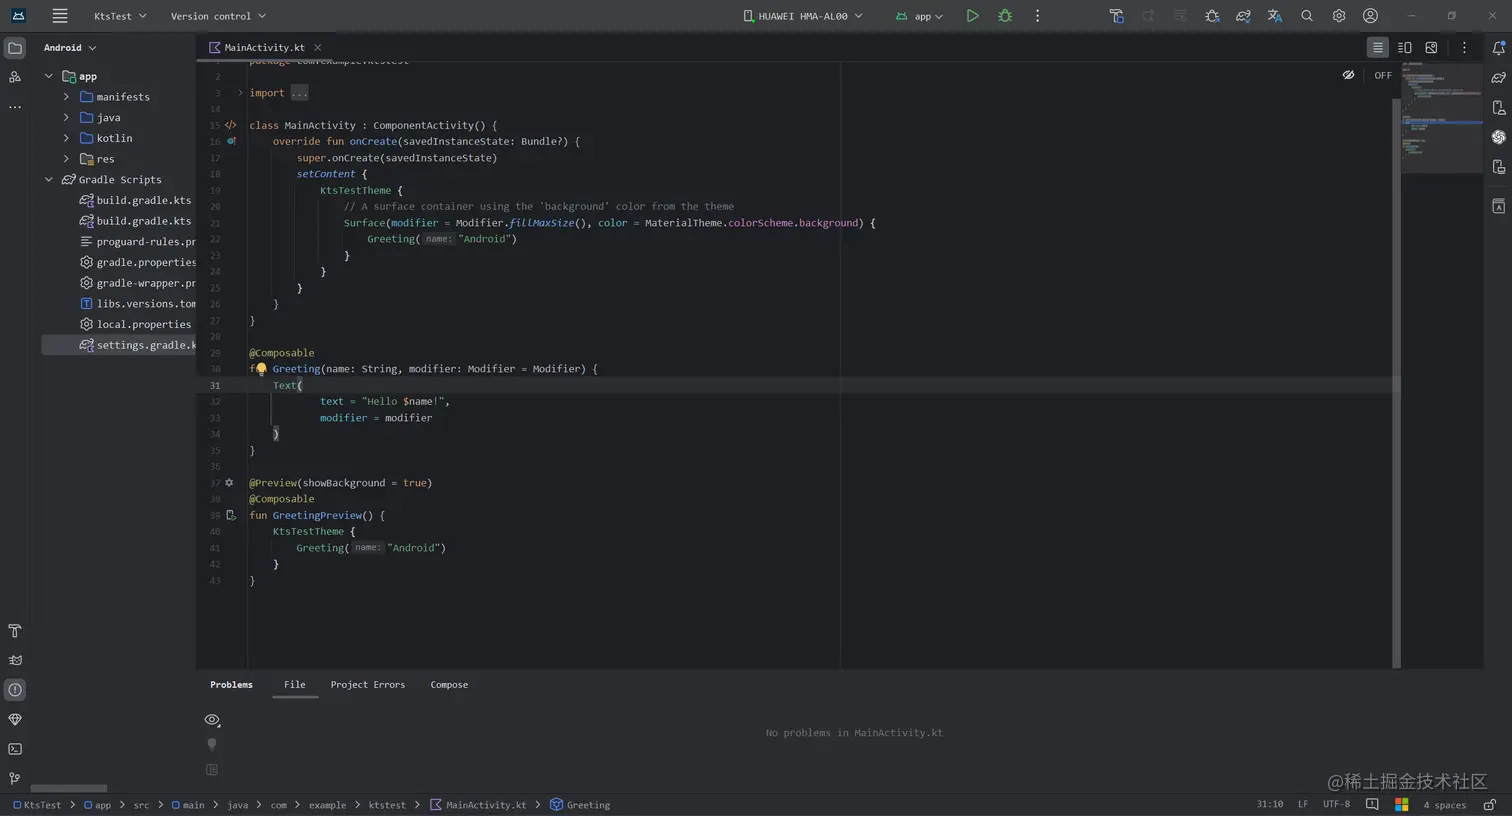The image size is (1512, 816).
Task: Toggle read-only lock in status bar
Action: (x=1489, y=805)
